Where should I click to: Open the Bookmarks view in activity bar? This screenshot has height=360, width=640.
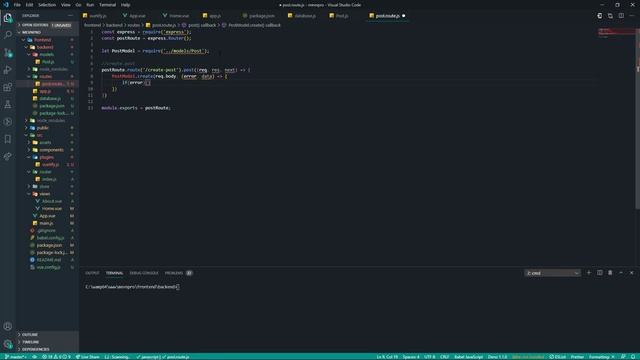8,139
